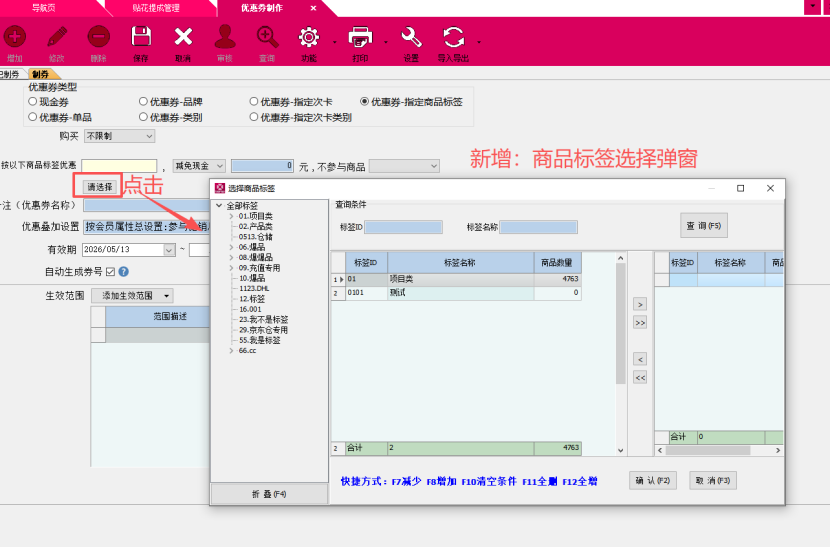The width and height of the screenshot is (830, 547).
Task: Select the 优惠券制作 tab
Action: pyautogui.click(x=262, y=8)
